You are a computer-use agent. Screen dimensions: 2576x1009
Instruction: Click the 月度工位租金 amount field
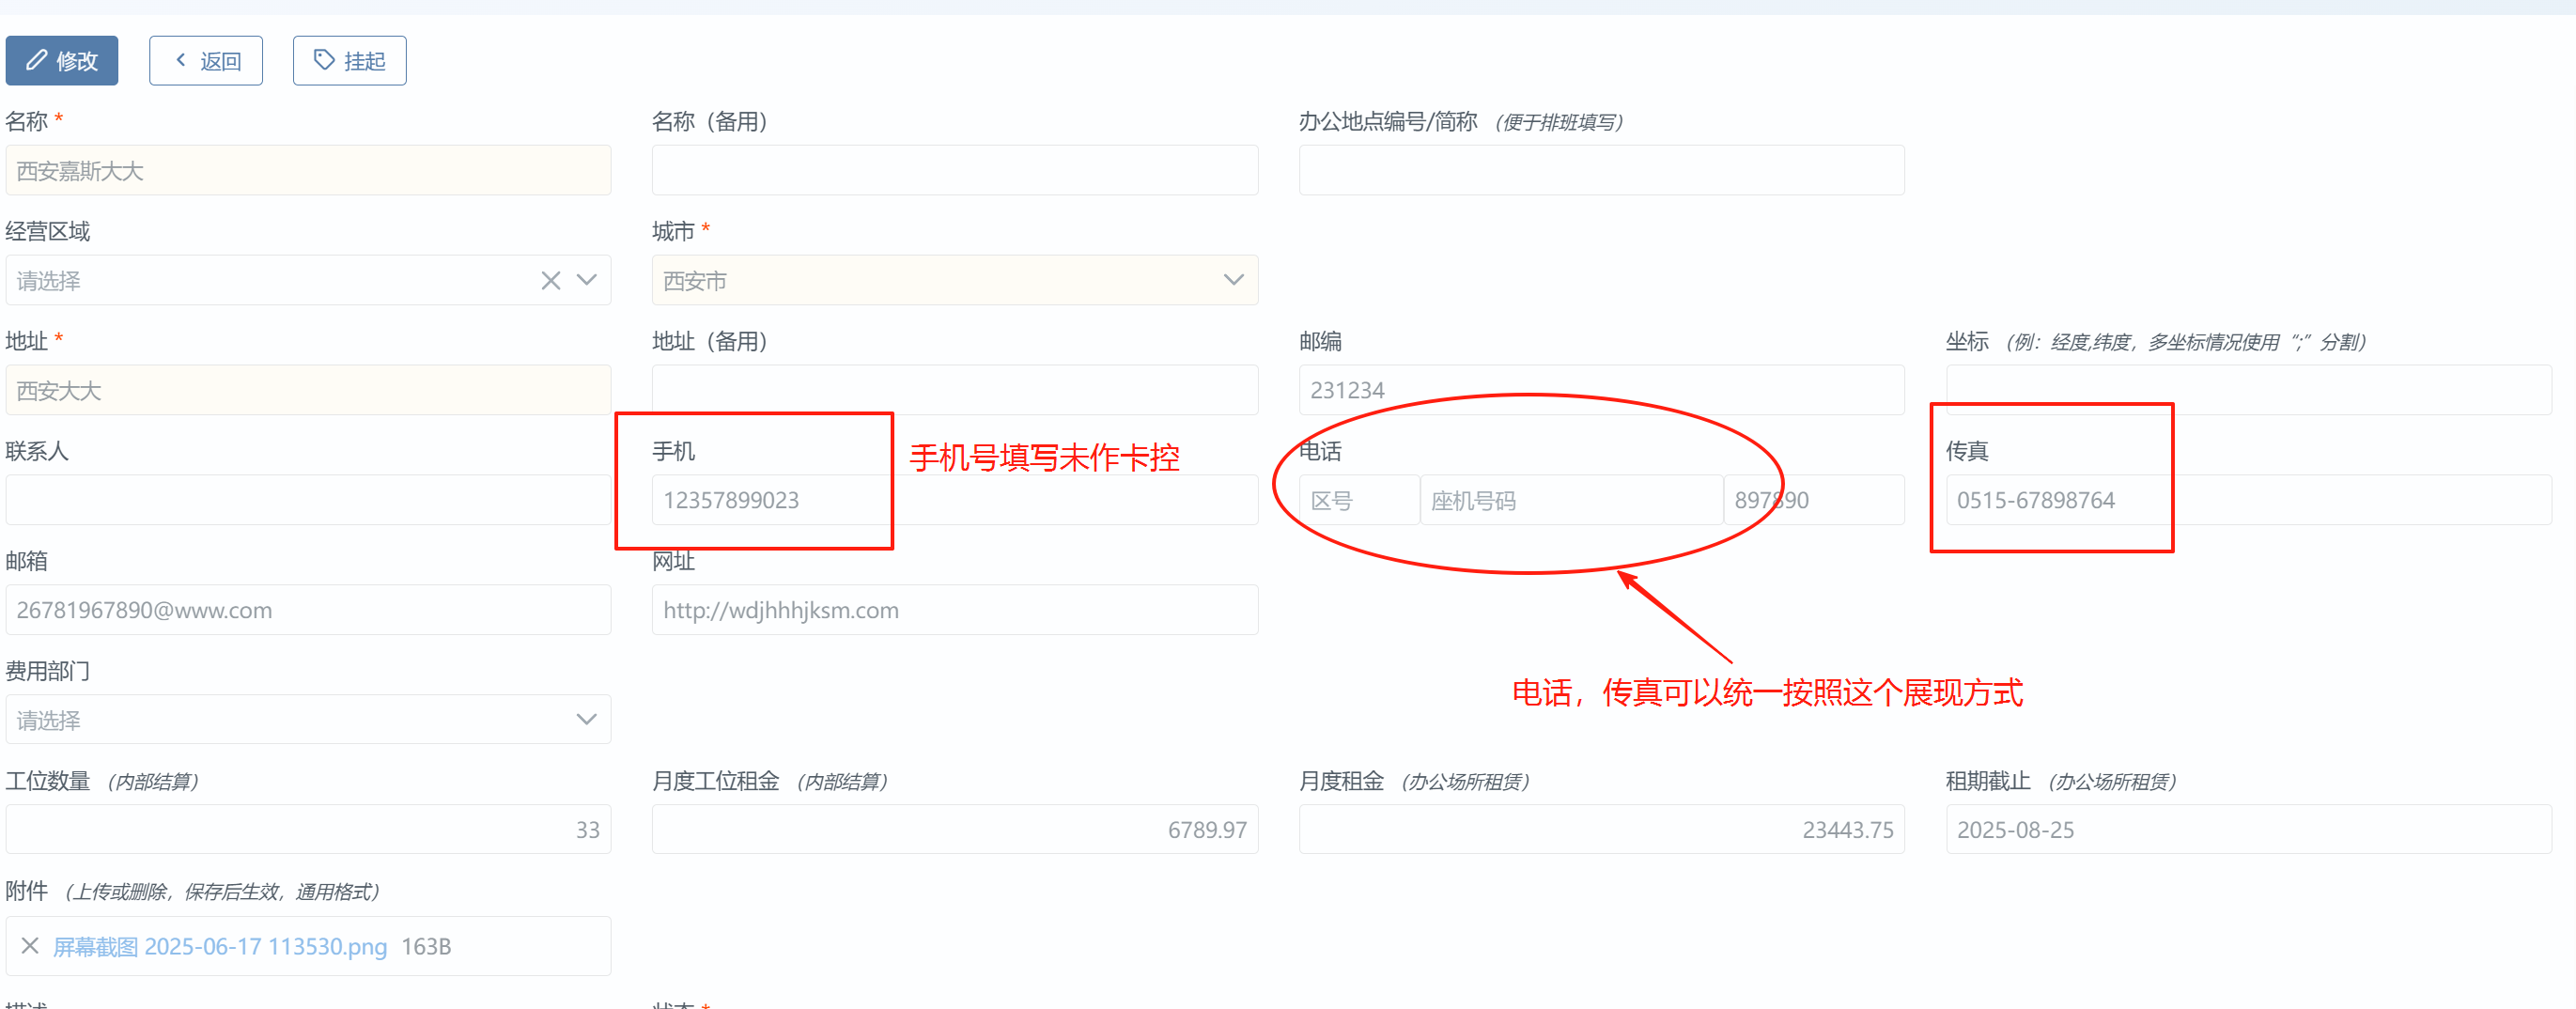tap(954, 830)
